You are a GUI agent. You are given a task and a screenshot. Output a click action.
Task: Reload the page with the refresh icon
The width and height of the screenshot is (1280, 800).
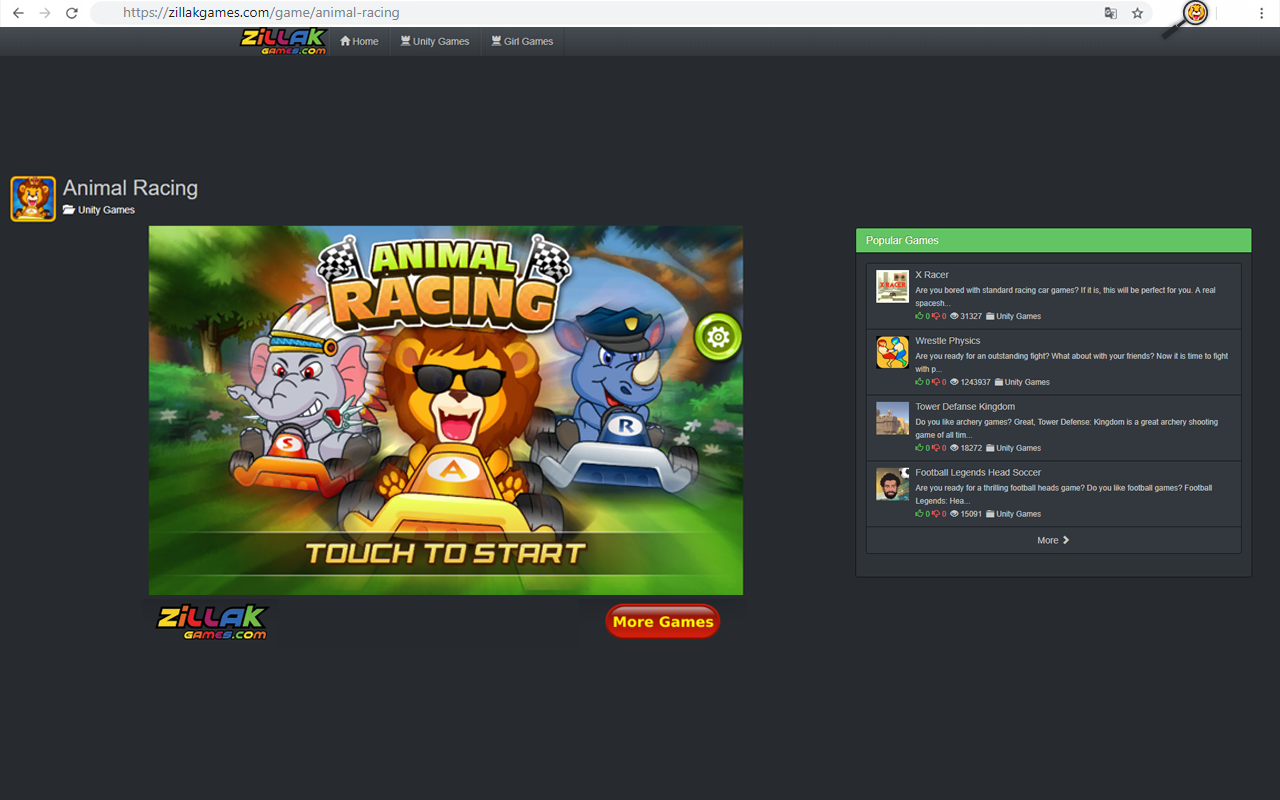(71, 13)
